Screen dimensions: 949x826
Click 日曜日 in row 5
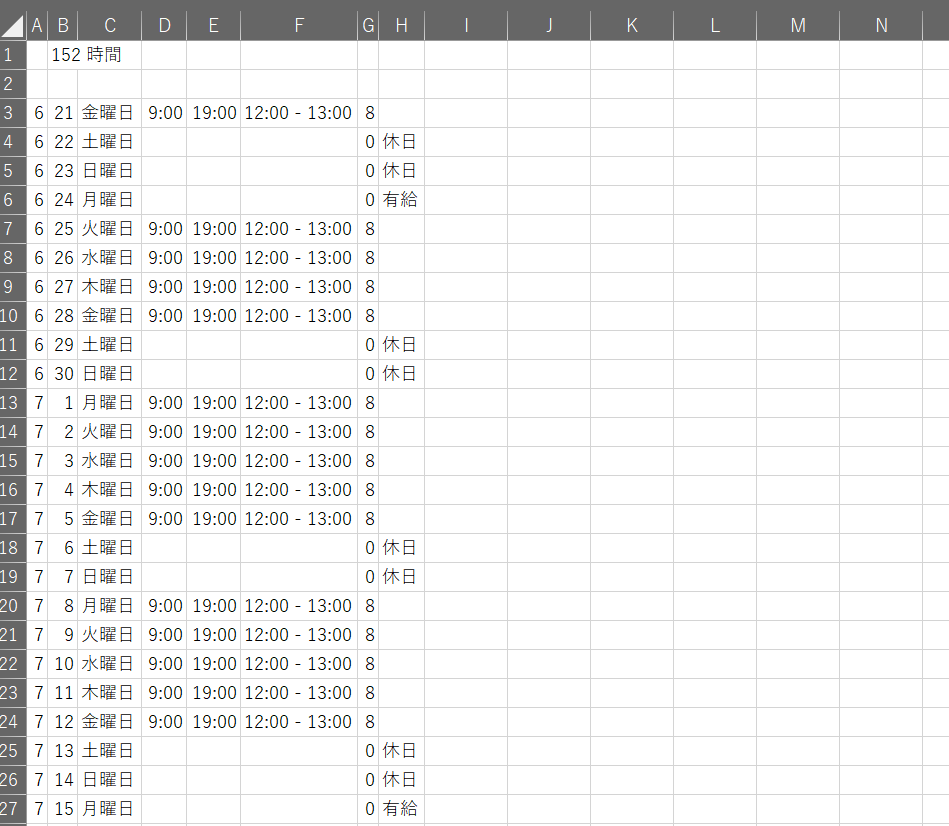pyautogui.click(x=107, y=171)
